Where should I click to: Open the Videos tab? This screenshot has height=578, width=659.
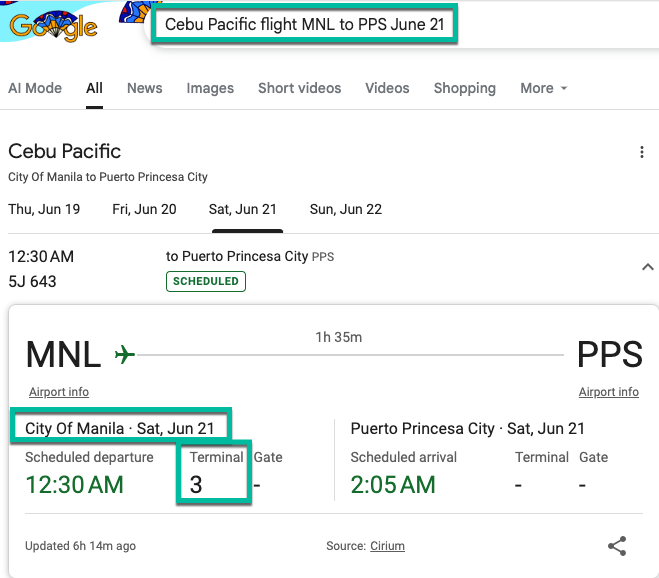pos(387,88)
